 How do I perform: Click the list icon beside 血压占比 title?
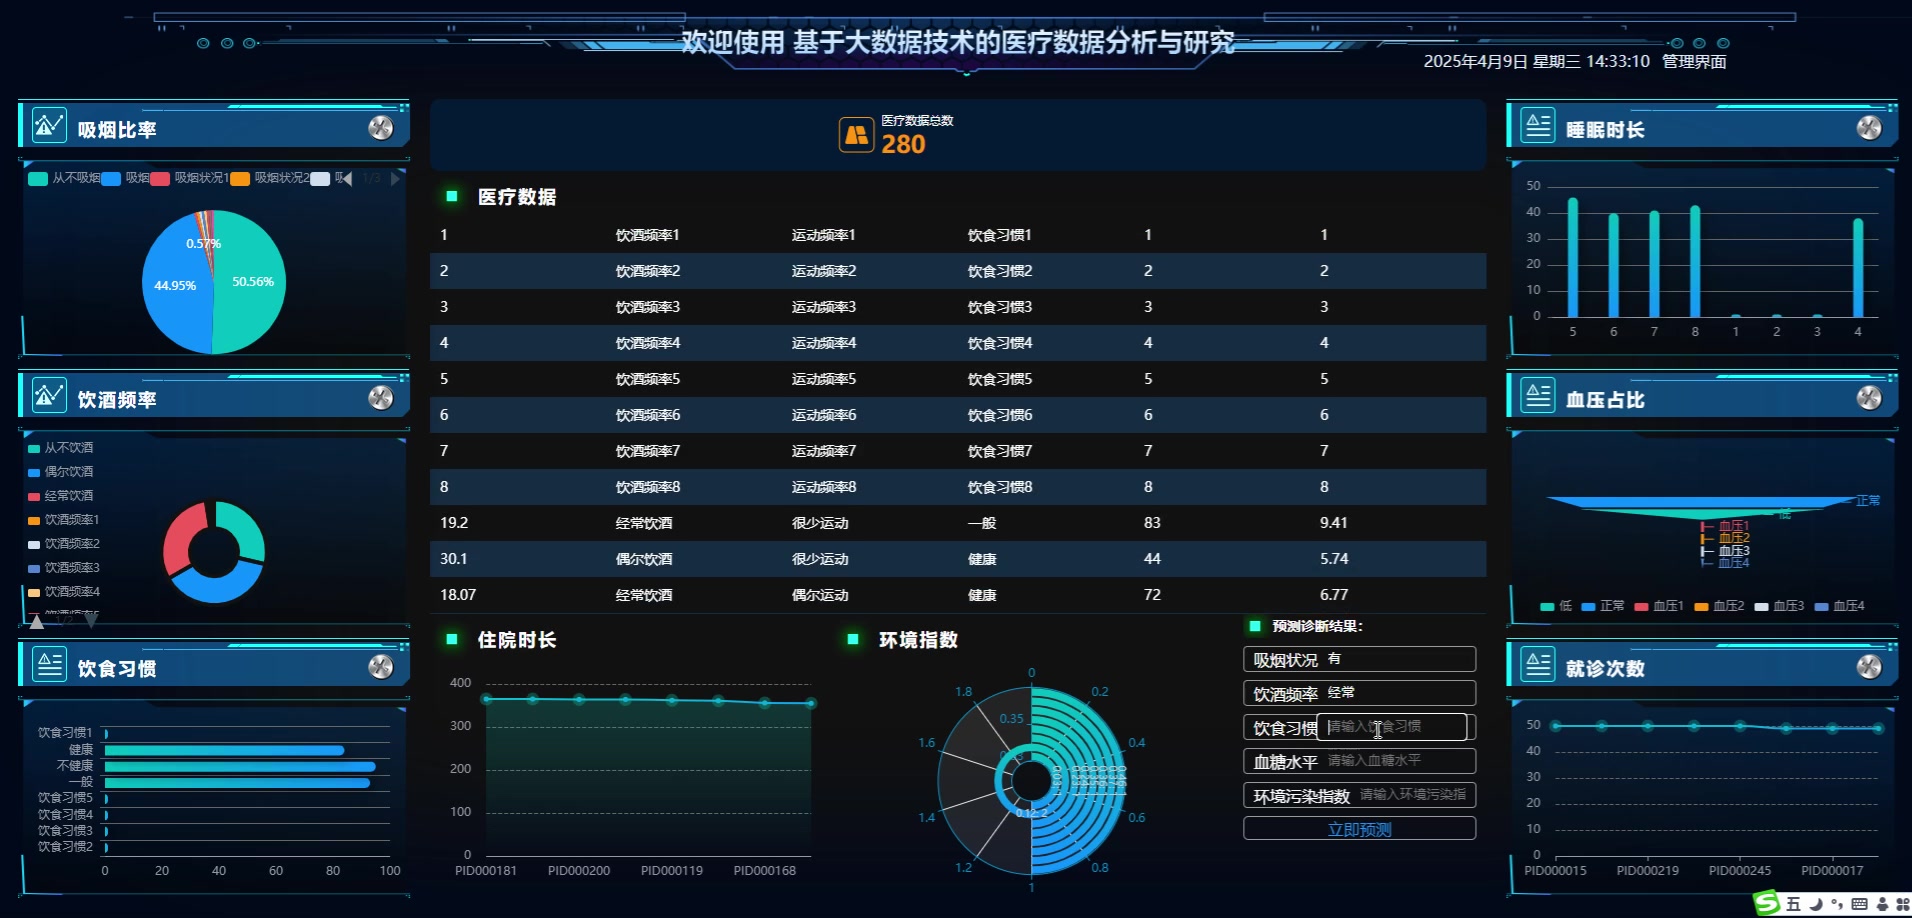point(1538,396)
